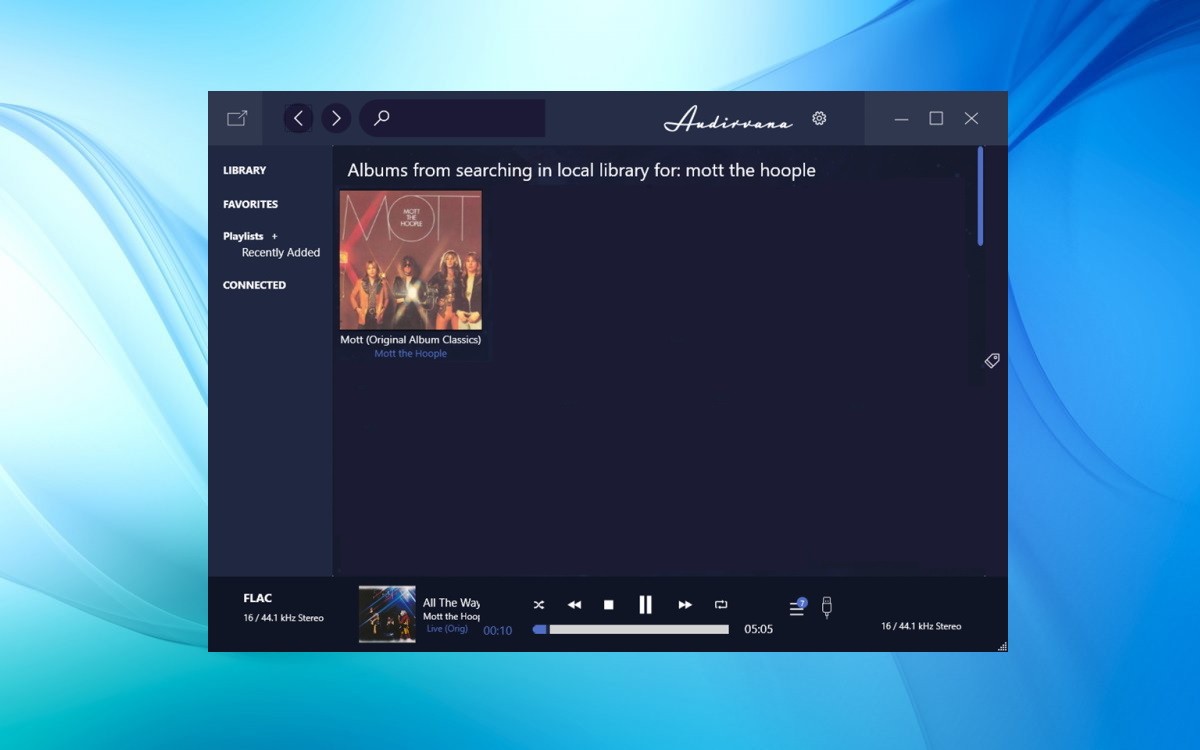Open the LIBRARY section
The image size is (1200, 750).
coord(244,171)
